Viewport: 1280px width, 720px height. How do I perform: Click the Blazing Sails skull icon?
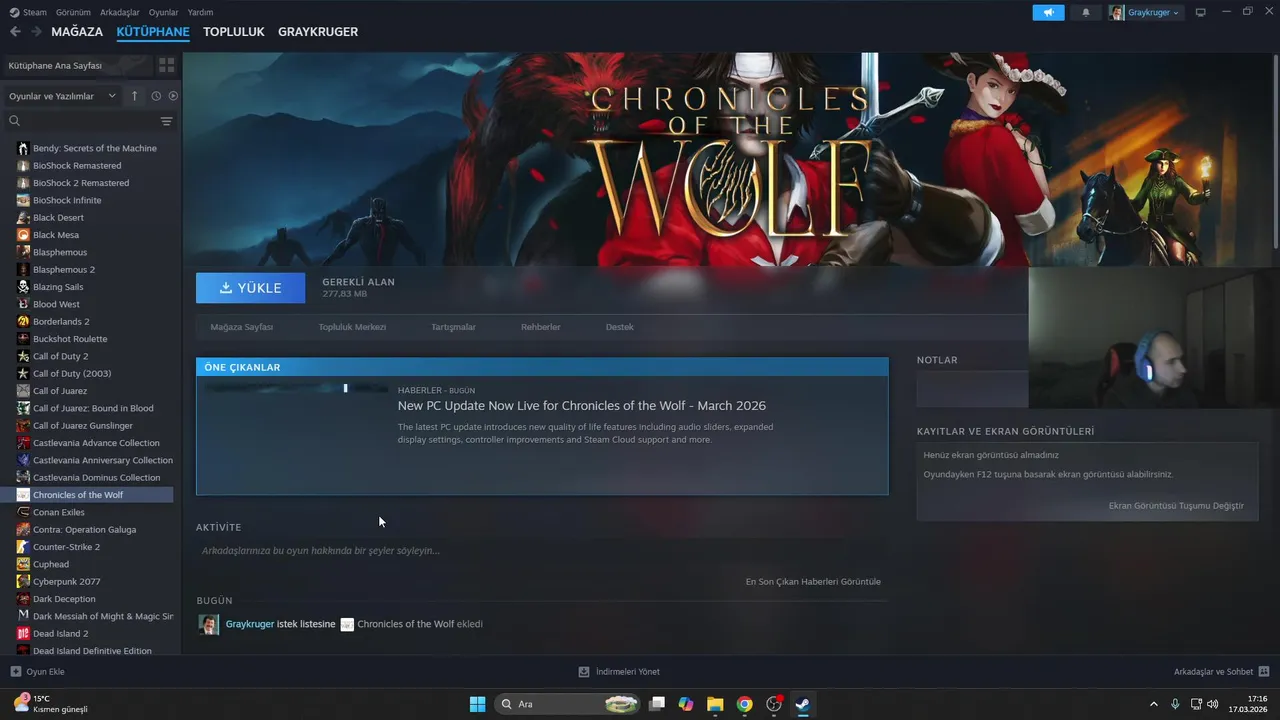click(x=23, y=287)
